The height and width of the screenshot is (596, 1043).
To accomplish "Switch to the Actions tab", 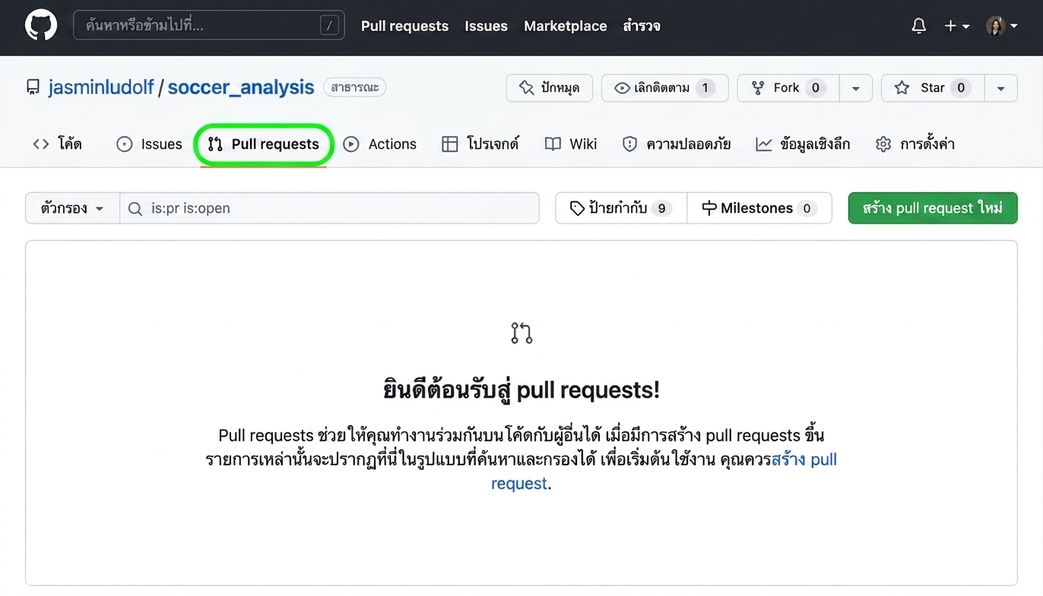I will [x=380, y=144].
